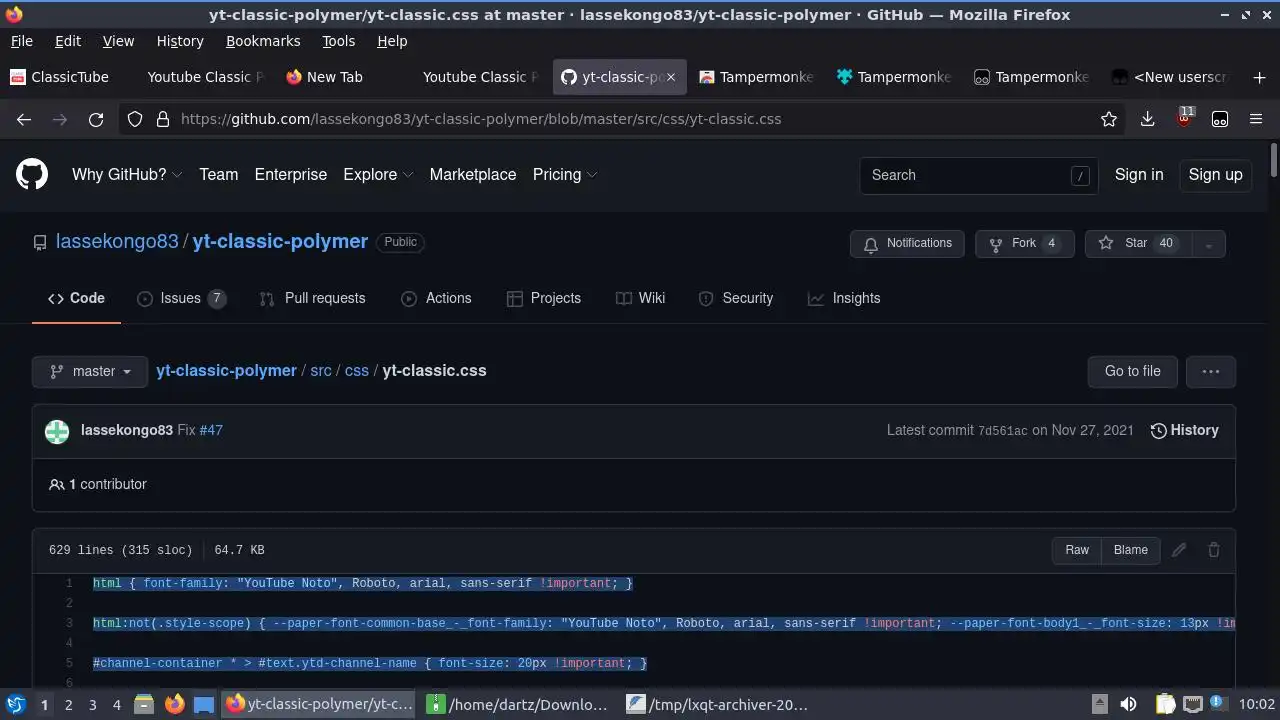
Task: Switch to virtual desktop 4
Action: coord(117,705)
